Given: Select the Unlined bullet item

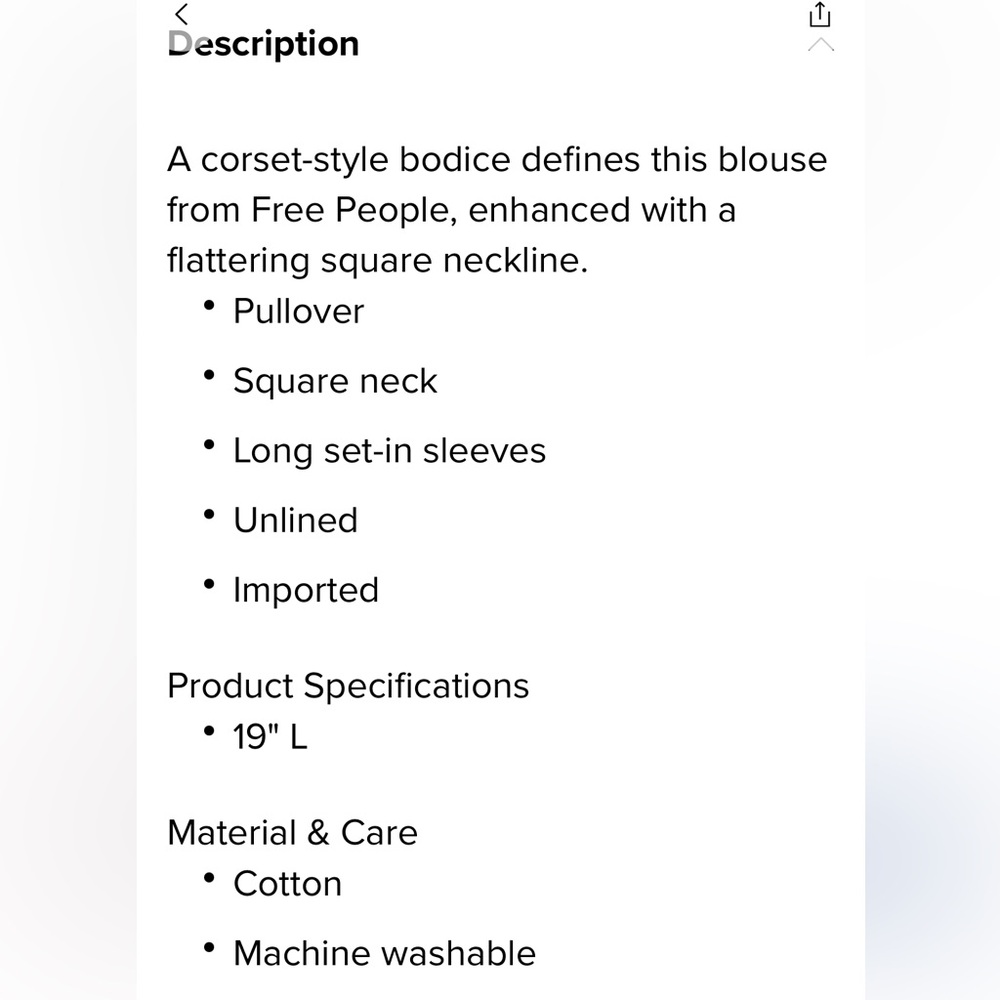Looking at the screenshot, I should pos(295,520).
